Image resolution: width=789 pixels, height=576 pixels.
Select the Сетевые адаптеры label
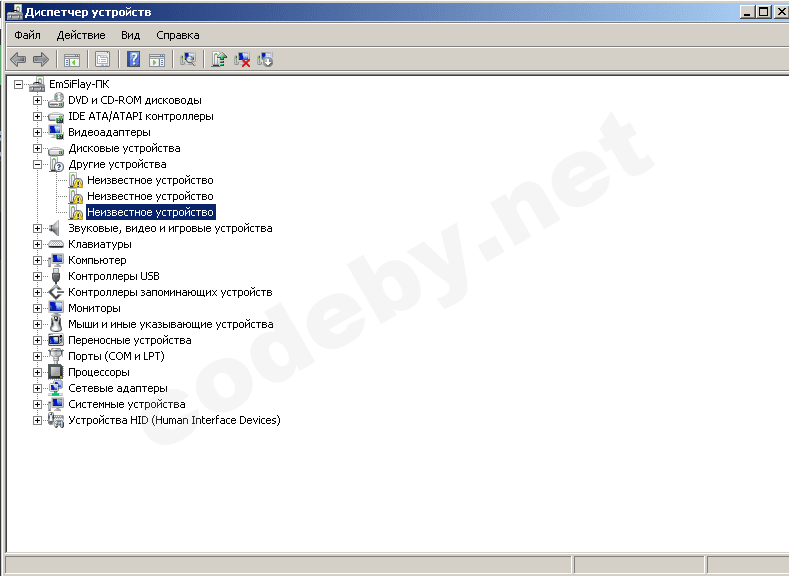[x=118, y=388]
